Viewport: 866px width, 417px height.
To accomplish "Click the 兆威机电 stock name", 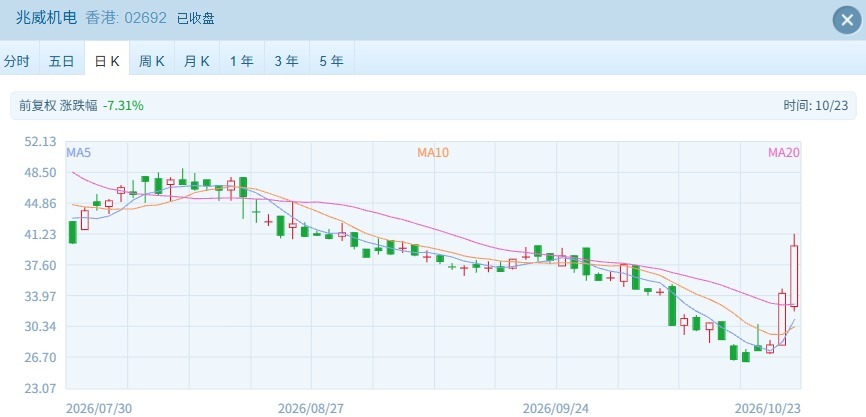I will coord(46,18).
